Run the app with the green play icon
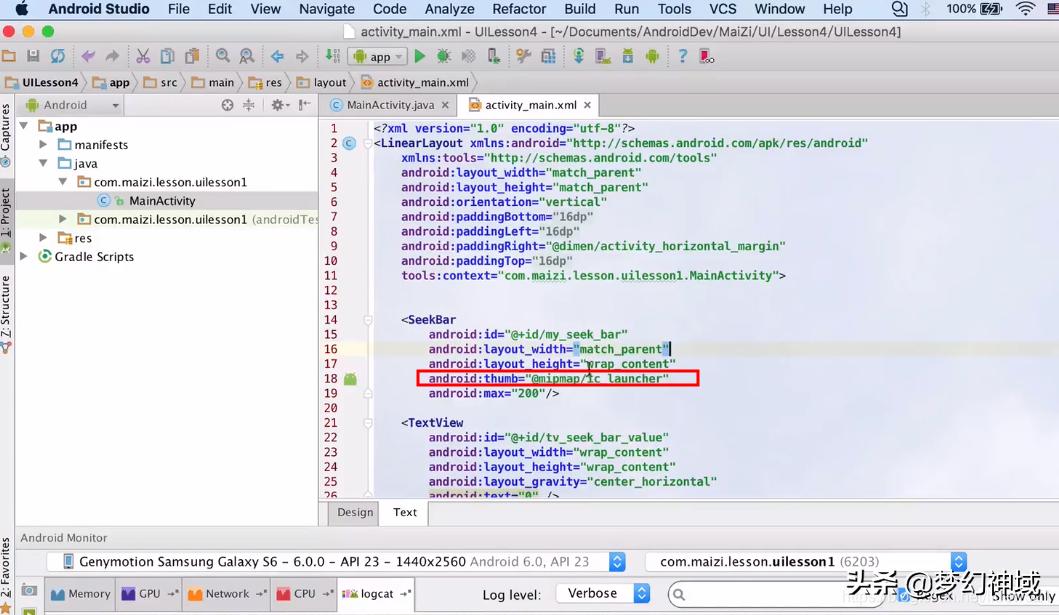Viewport: 1059px width, 615px height. (420, 57)
